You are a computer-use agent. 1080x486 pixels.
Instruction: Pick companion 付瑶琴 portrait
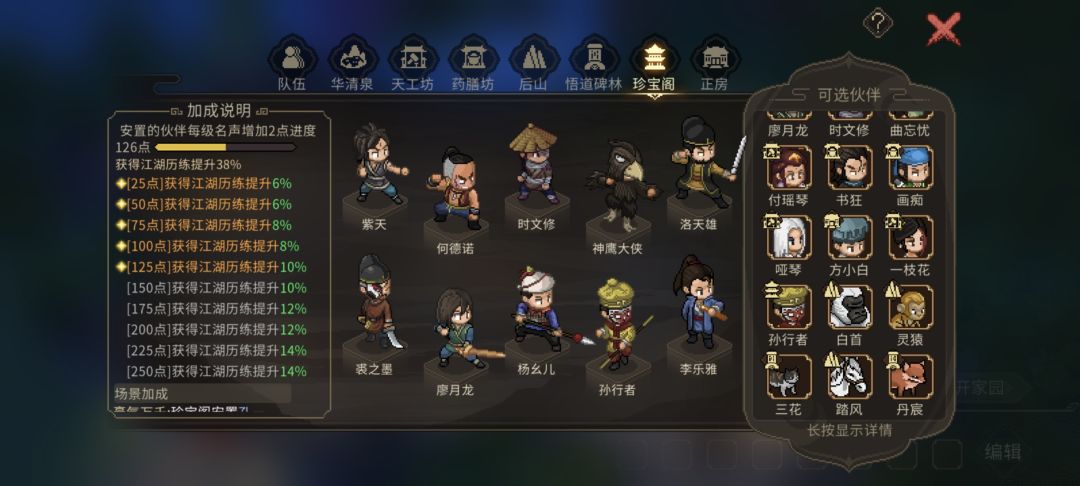[789, 167]
